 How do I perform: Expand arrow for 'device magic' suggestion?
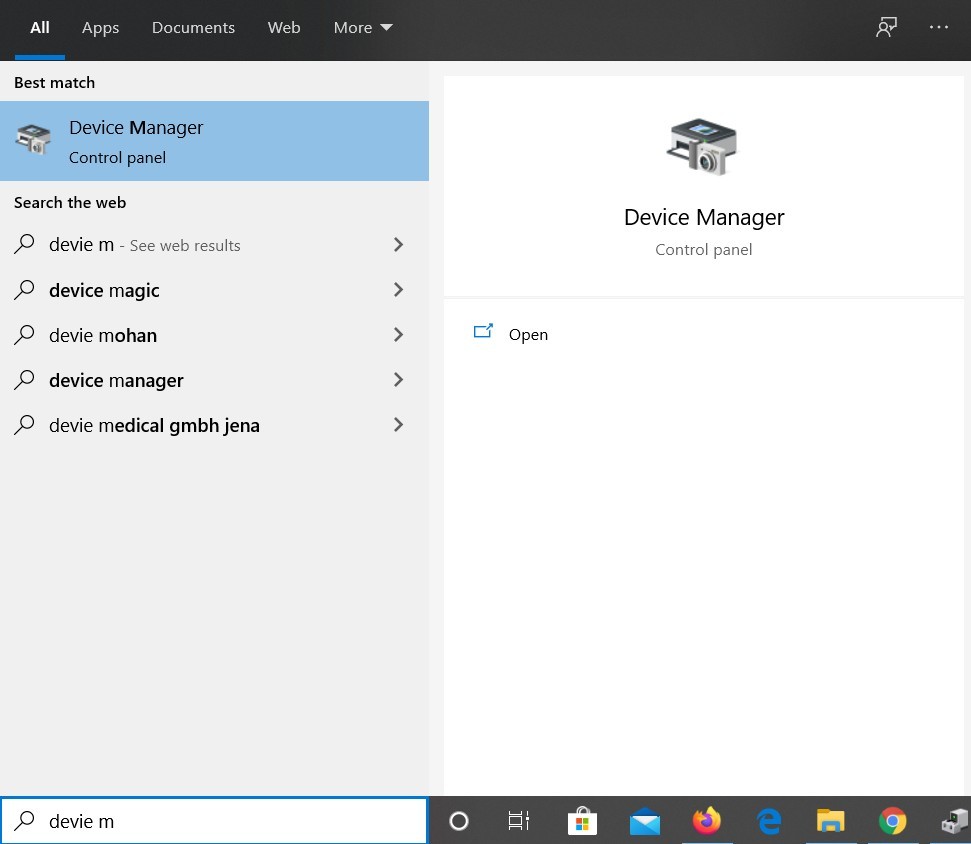[398, 290]
